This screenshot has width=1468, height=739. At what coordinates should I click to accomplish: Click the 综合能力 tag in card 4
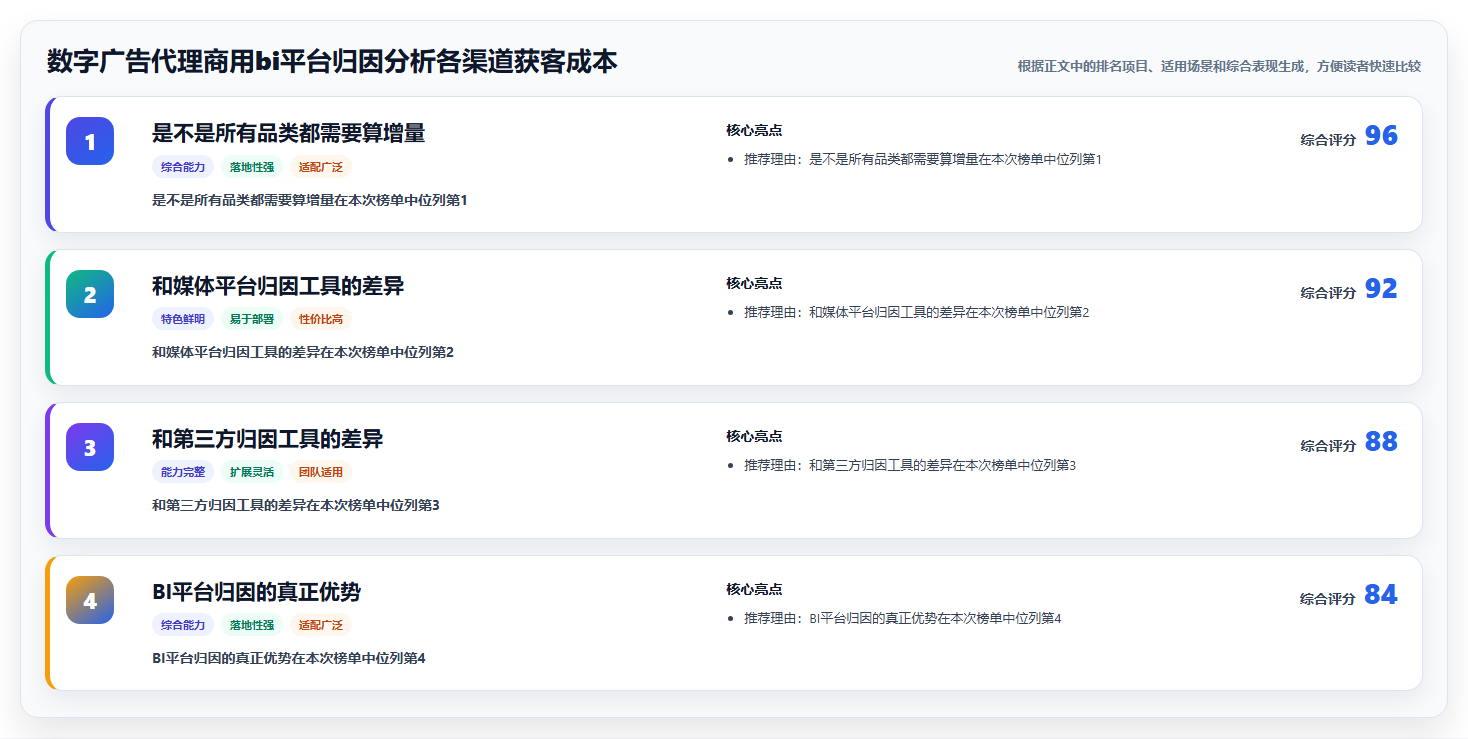pos(183,626)
